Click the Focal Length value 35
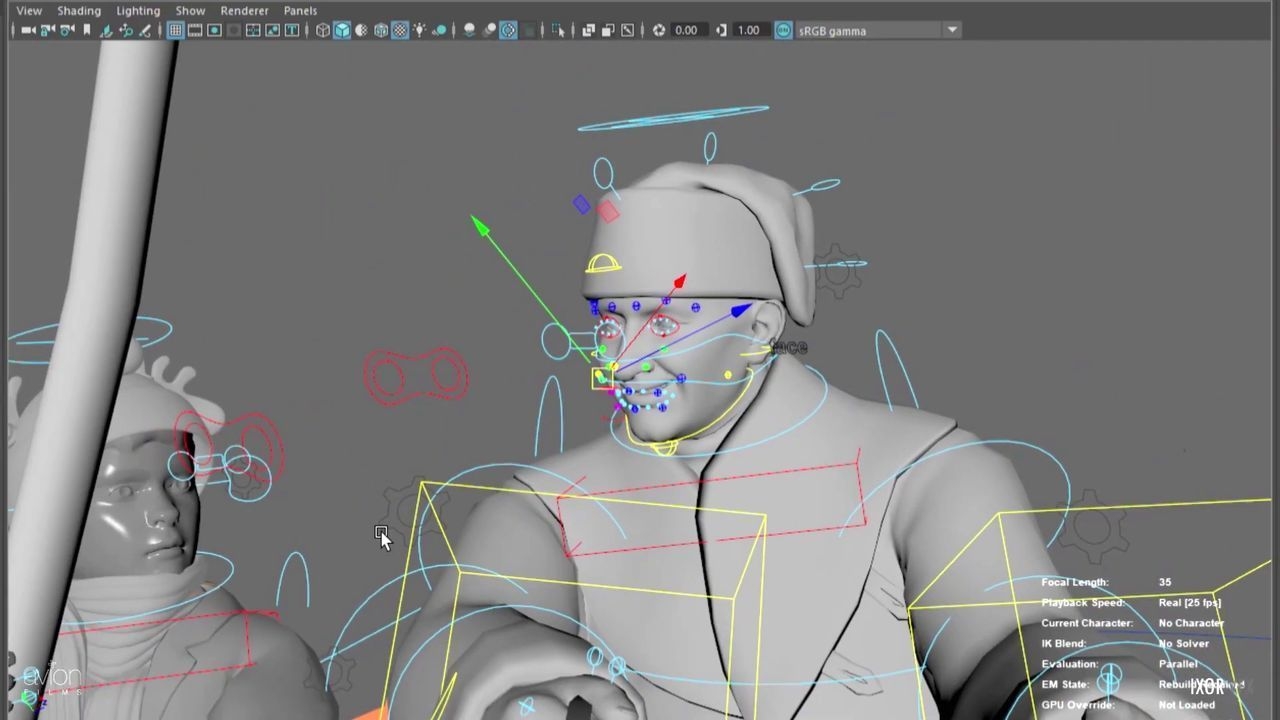 [x=1165, y=582]
